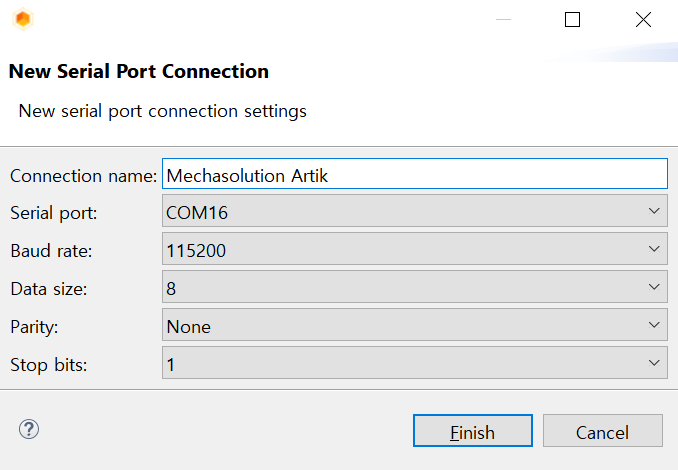Maximize the dialog window
678x470 pixels.
click(572, 19)
